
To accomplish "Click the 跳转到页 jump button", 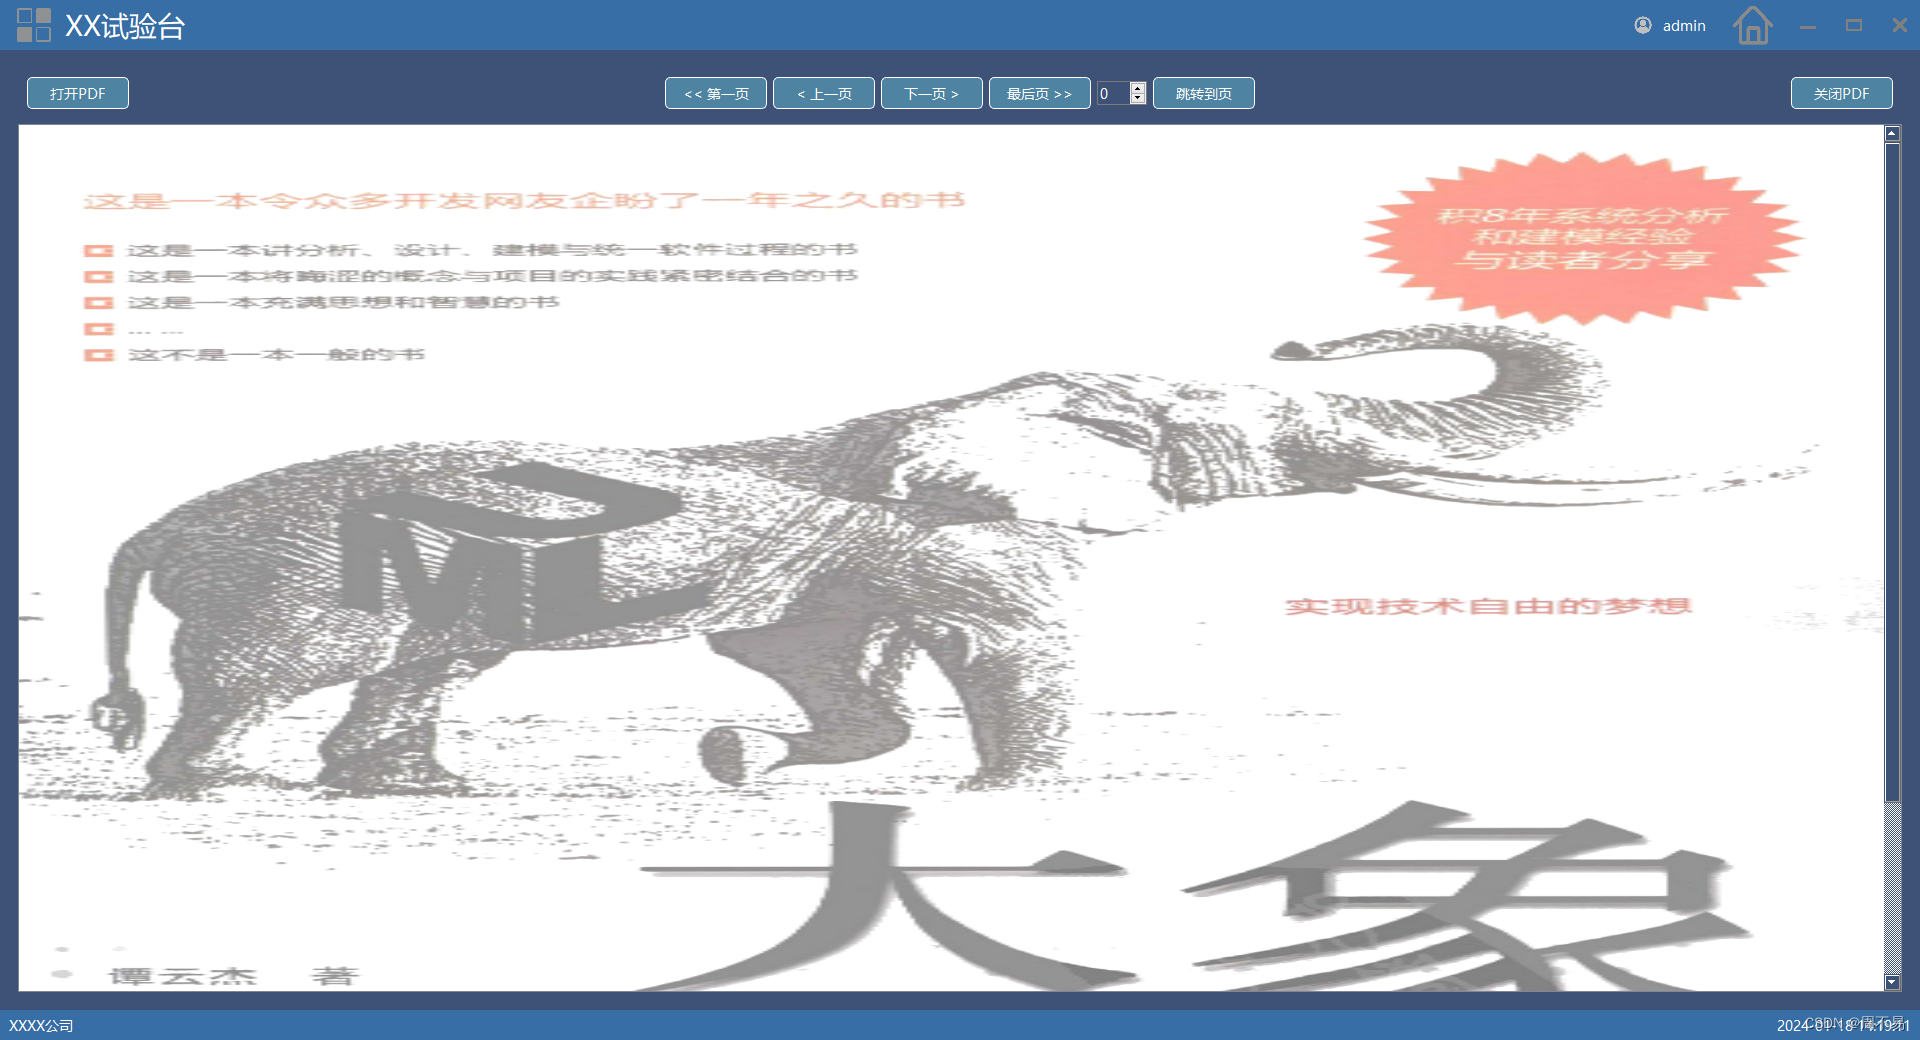I will coord(1204,93).
